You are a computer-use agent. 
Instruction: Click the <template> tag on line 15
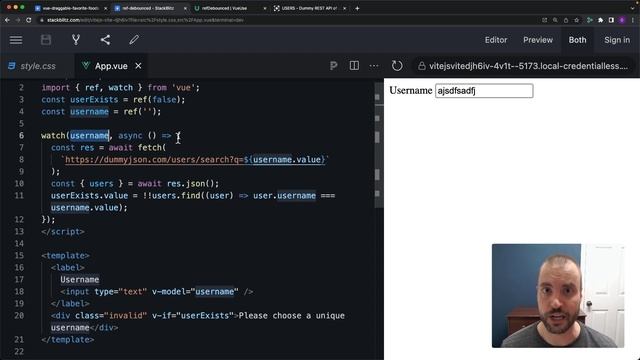65,256
